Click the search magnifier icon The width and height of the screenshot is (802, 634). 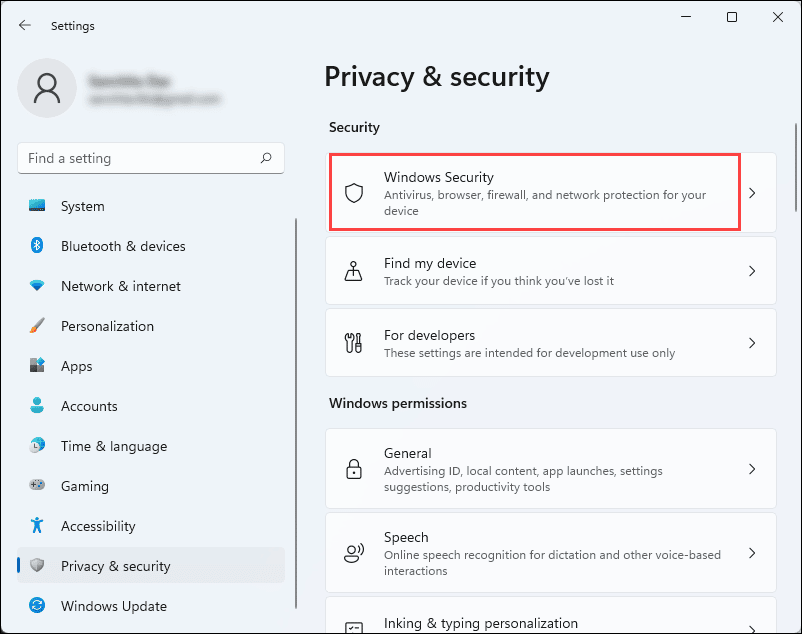click(x=266, y=158)
